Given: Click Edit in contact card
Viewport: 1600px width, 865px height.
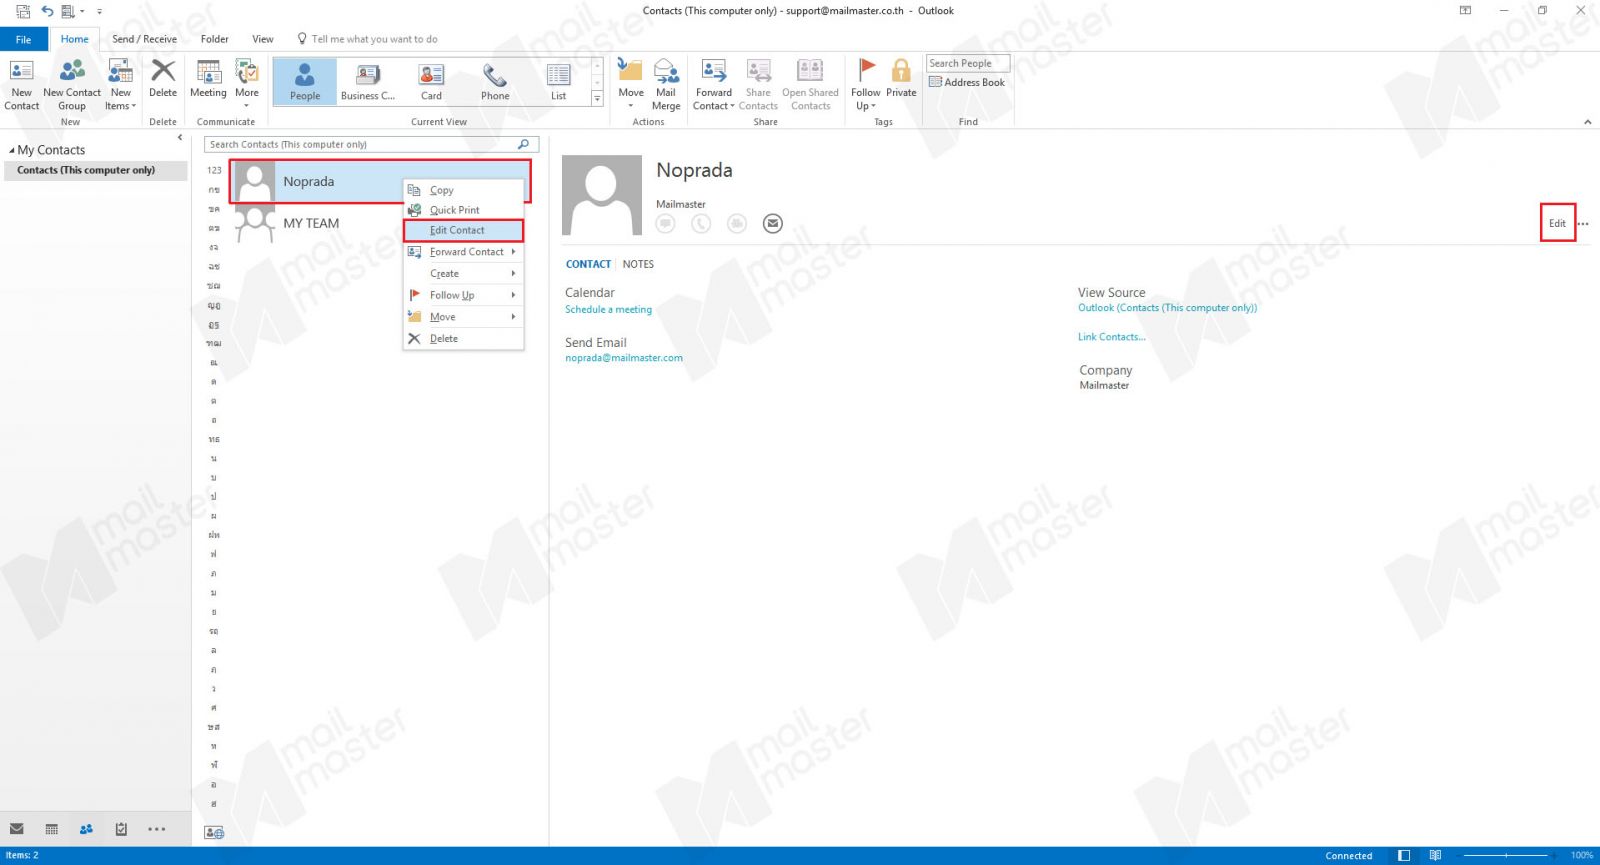Looking at the screenshot, I should click(1557, 223).
